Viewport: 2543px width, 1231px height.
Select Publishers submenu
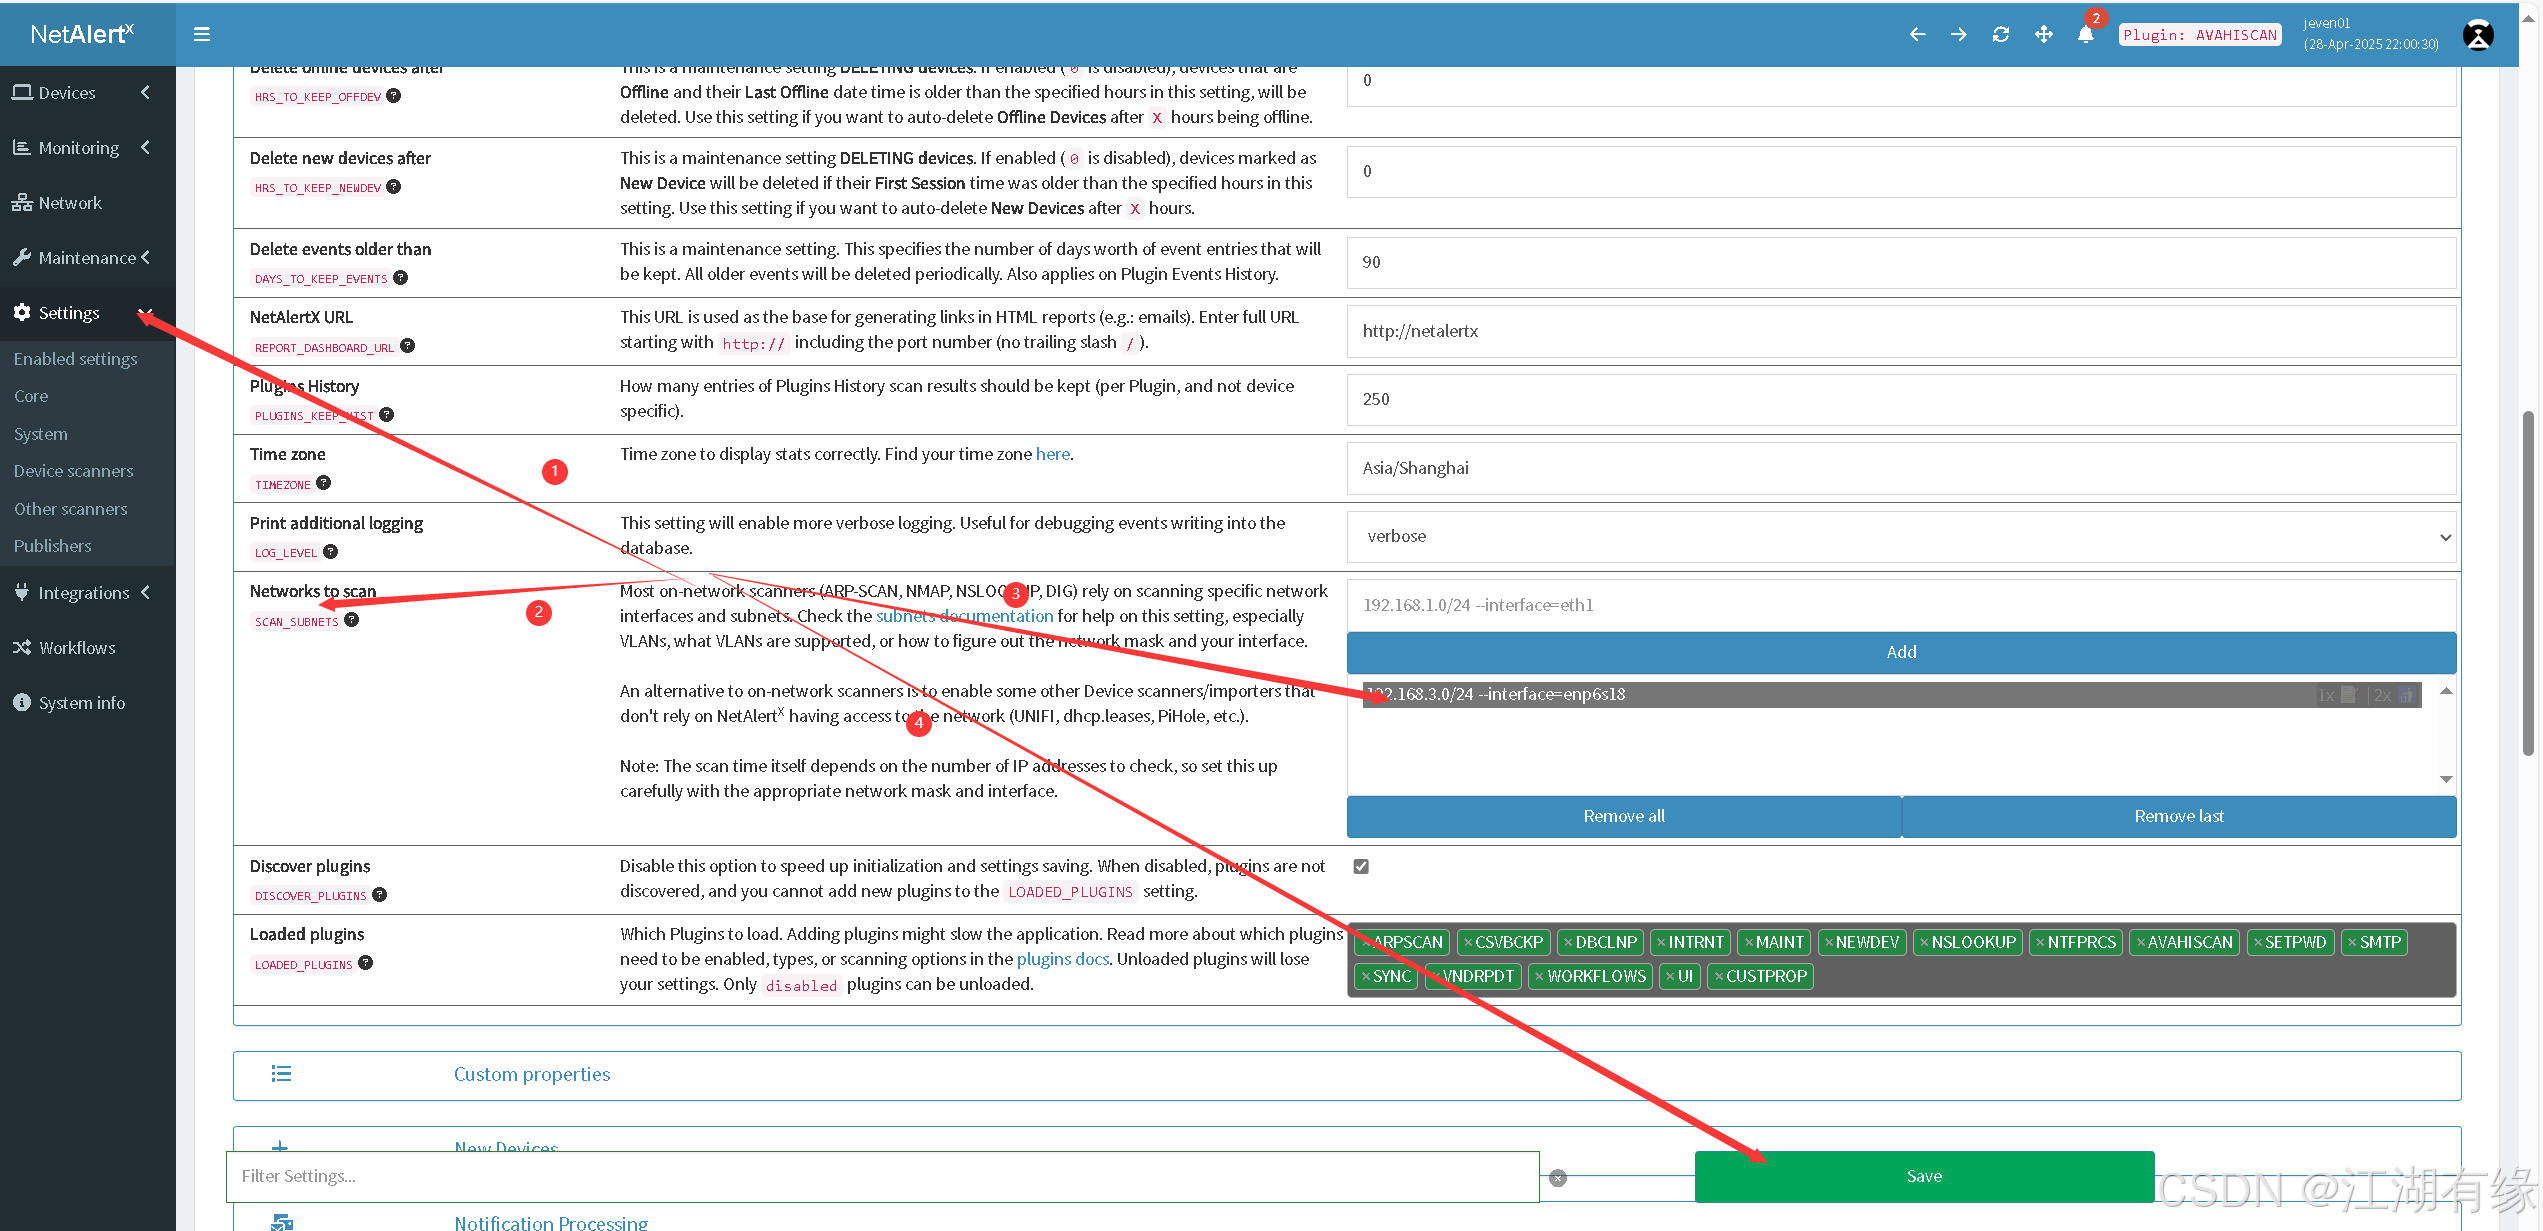click(53, 546)
